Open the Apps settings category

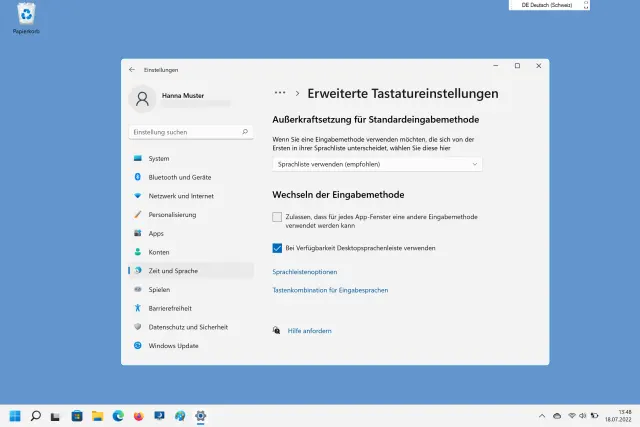pyautogui.click(x=191, y=234)
